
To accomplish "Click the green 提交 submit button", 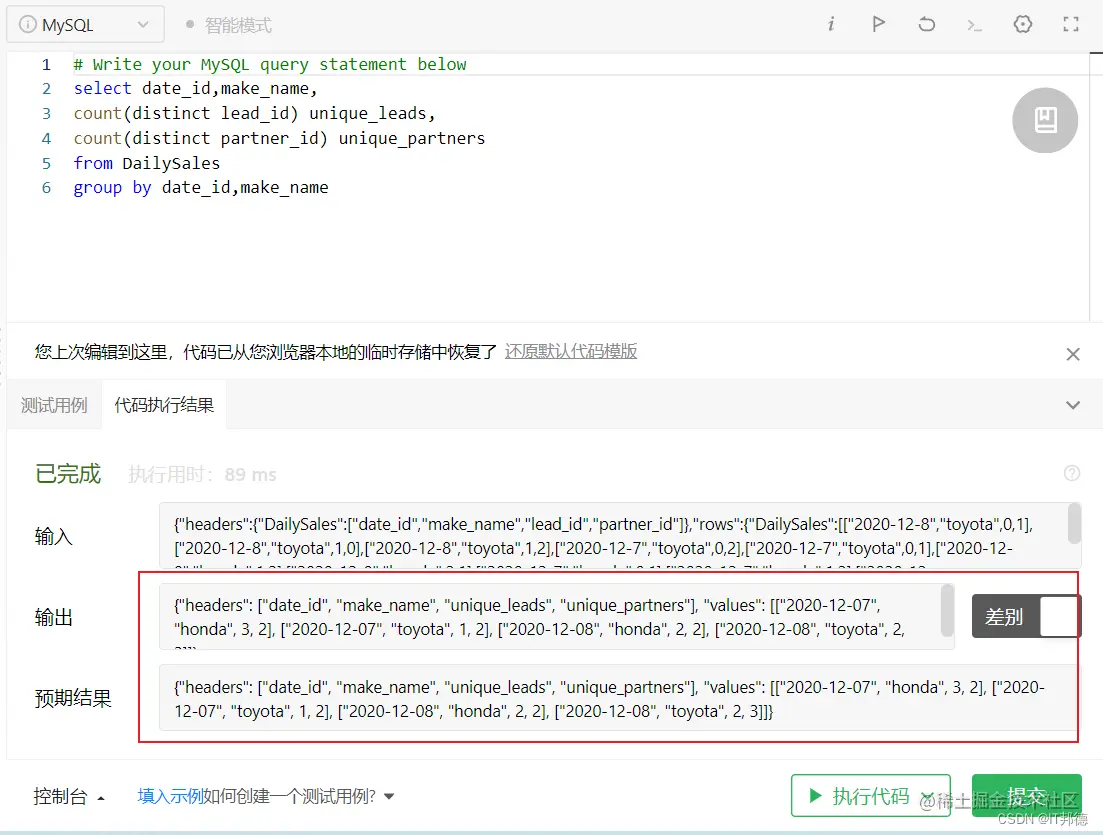I will pyautogui.click(x=1026, y=796).
